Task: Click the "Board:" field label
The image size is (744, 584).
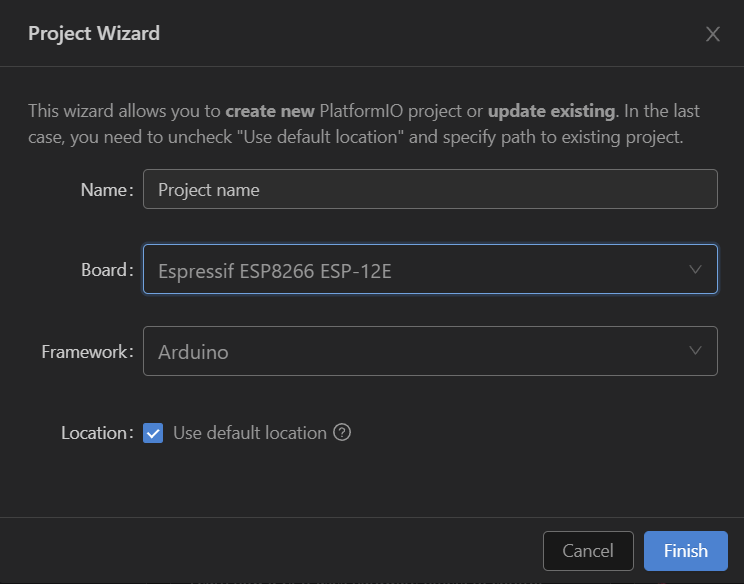Action: tap(106, 269)
